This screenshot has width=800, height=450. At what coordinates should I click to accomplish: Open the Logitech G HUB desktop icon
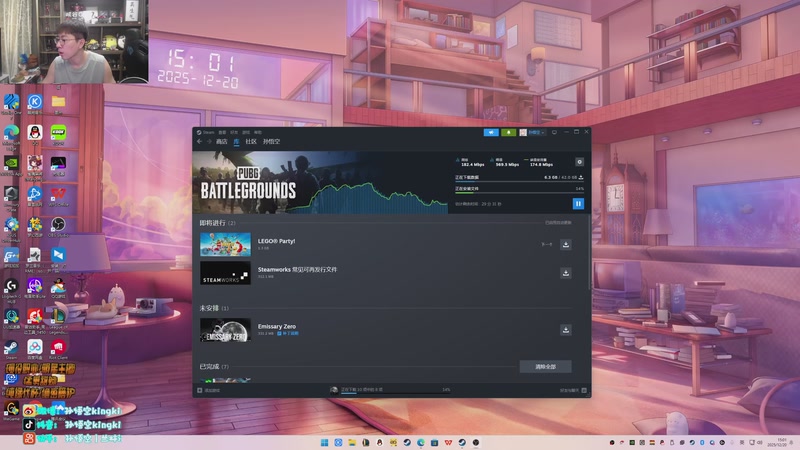tap(11, 288)
